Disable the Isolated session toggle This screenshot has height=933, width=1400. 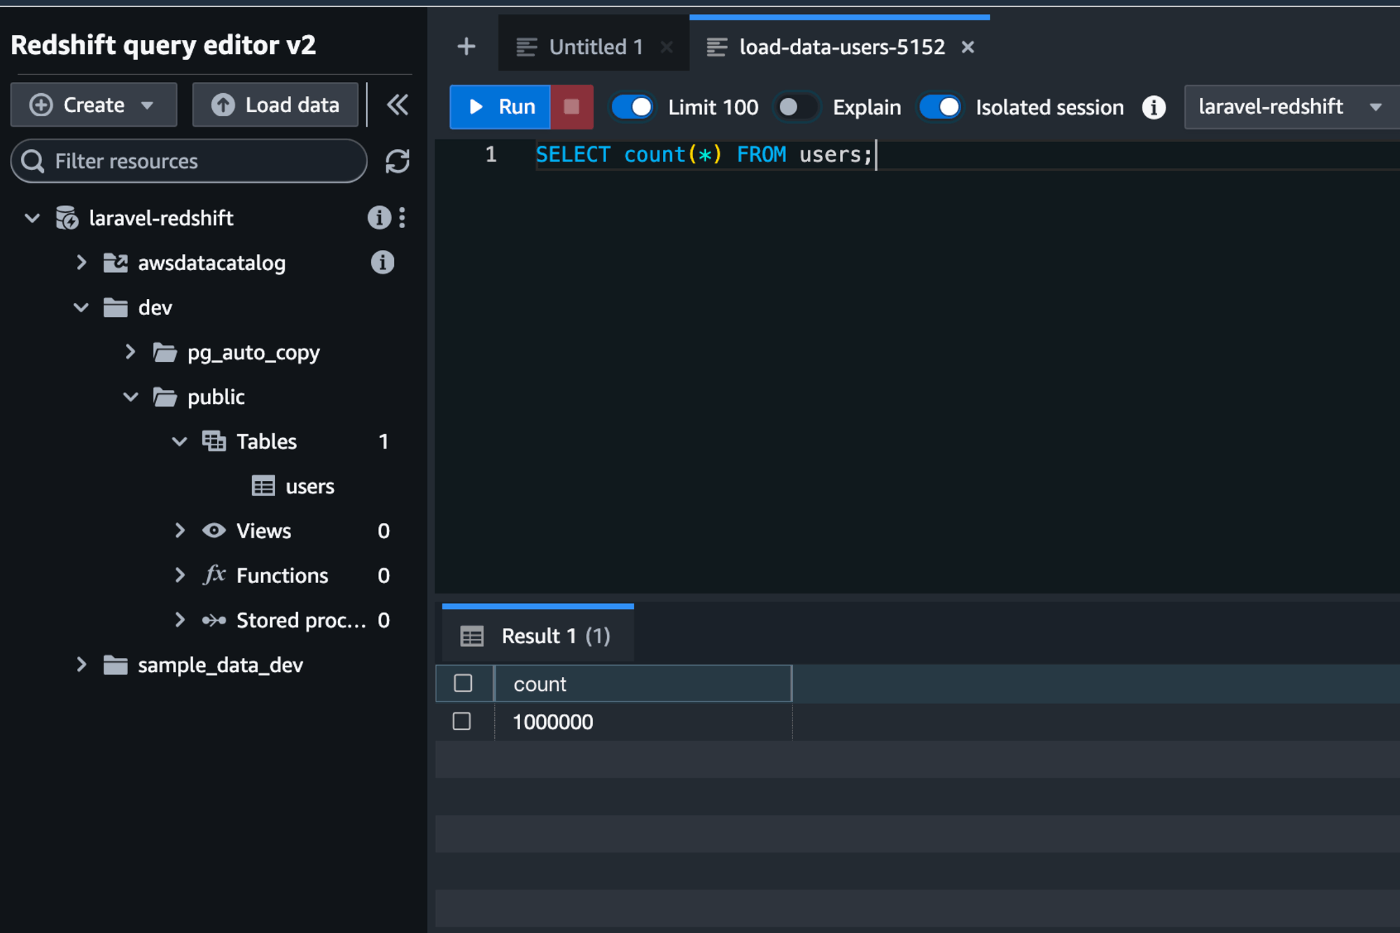coord(940,107)
